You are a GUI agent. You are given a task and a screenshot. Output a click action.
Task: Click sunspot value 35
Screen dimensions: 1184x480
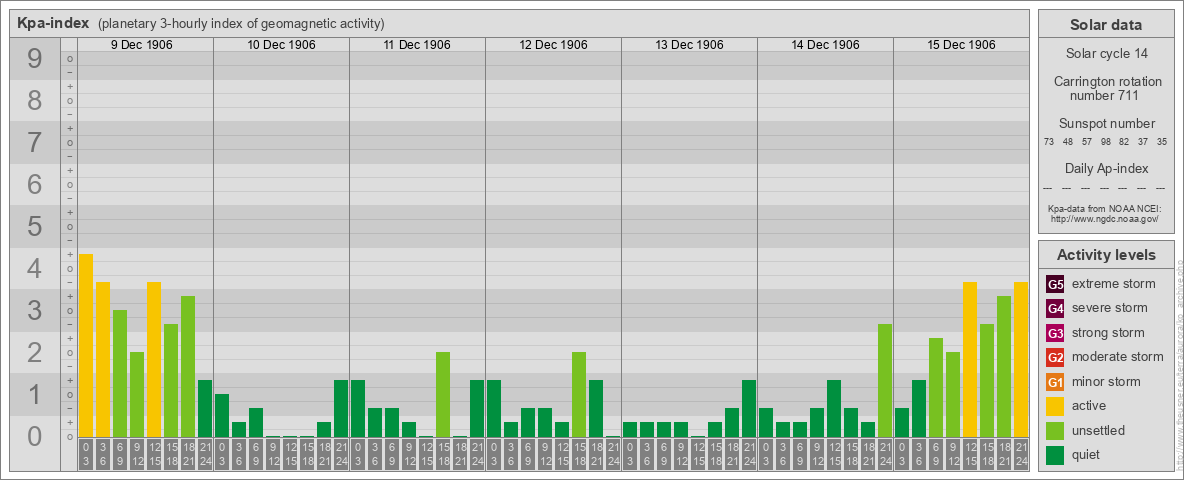click(x=1162, y=142)
